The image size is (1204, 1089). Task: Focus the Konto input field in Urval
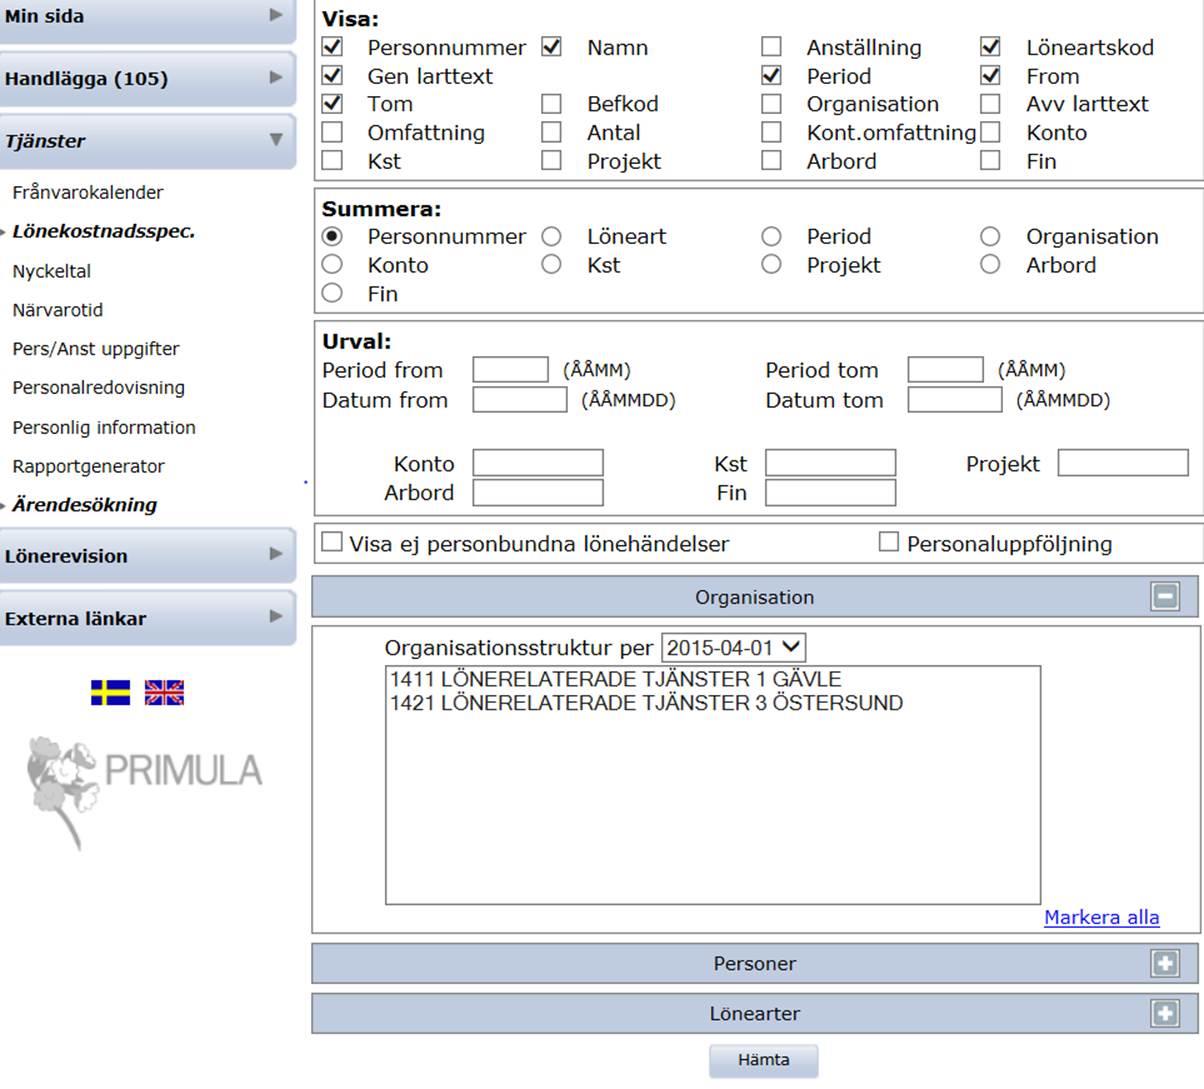tap(538, 463)
